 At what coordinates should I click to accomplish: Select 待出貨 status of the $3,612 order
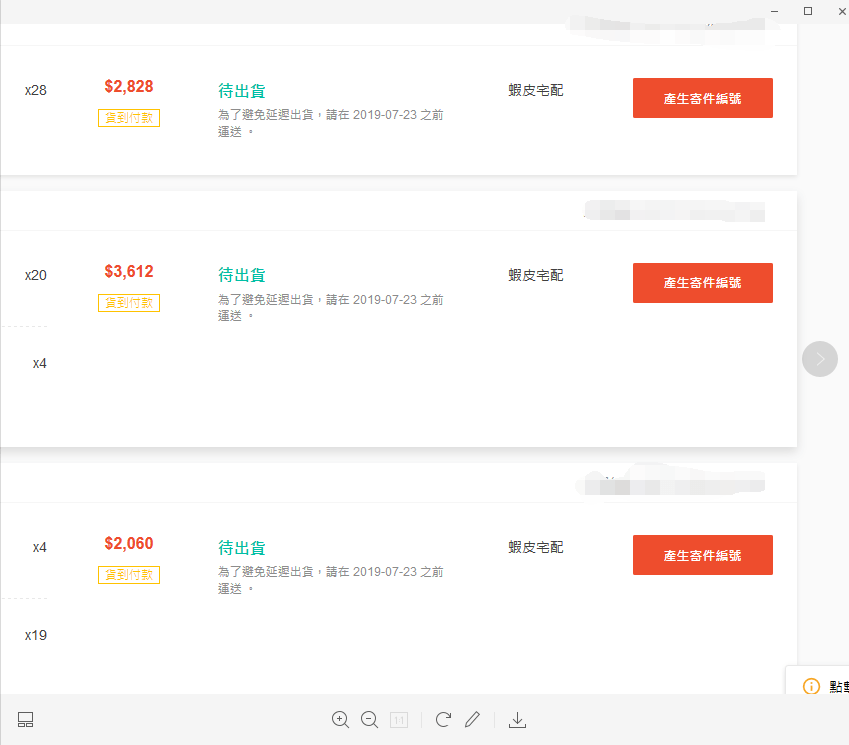tap(242, 275)
